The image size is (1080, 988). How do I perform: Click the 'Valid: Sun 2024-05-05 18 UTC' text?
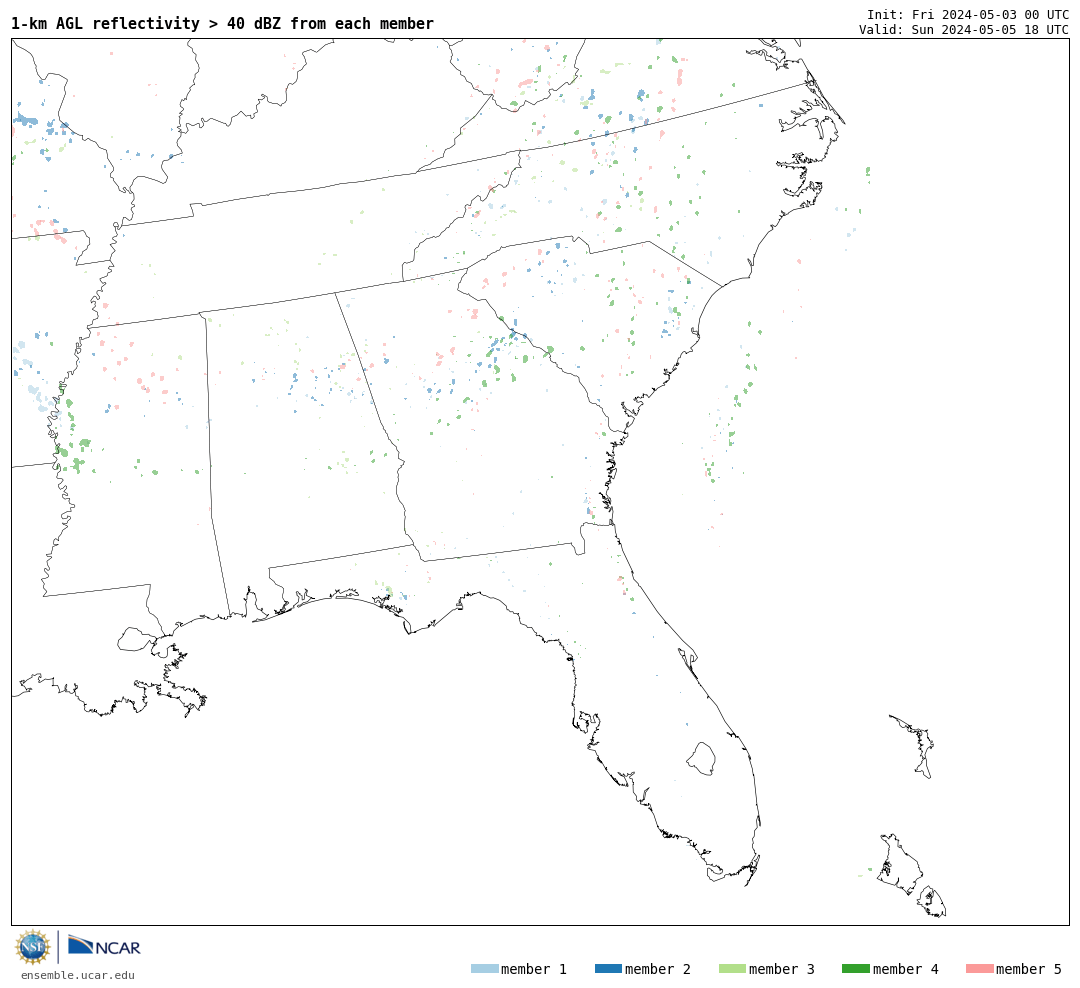click(x=964, y=30)
